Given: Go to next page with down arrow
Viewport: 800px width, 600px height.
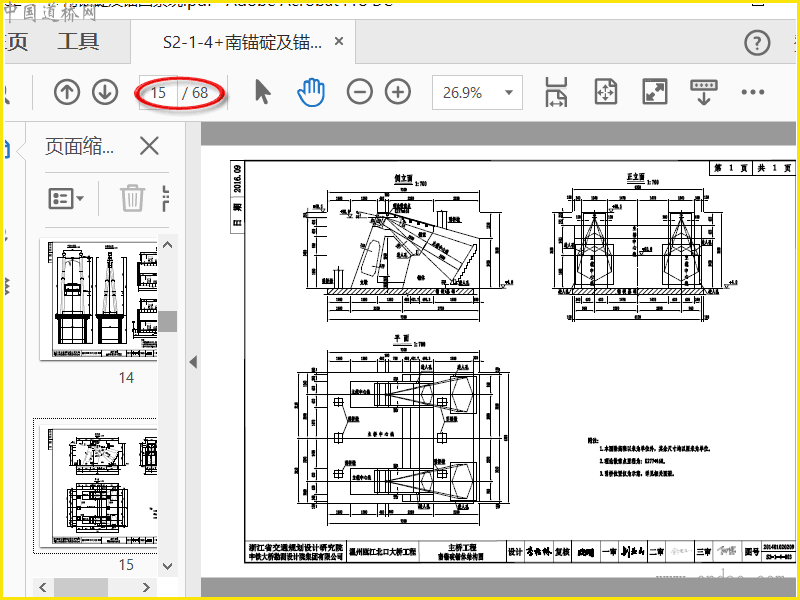Looking at the screenshot, I should click(105, 92).
